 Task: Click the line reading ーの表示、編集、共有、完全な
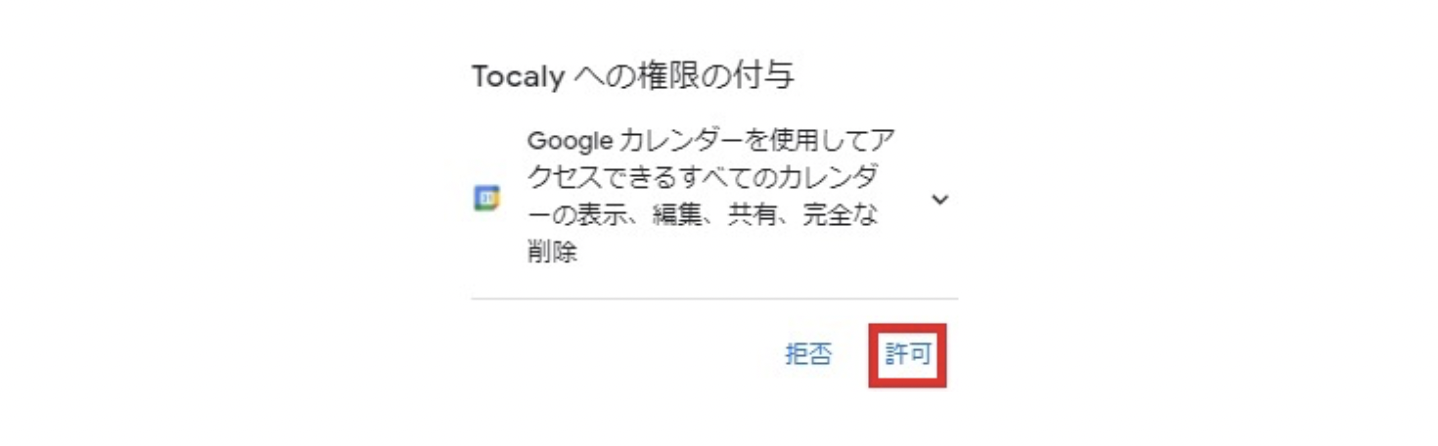tap(703, 216)
